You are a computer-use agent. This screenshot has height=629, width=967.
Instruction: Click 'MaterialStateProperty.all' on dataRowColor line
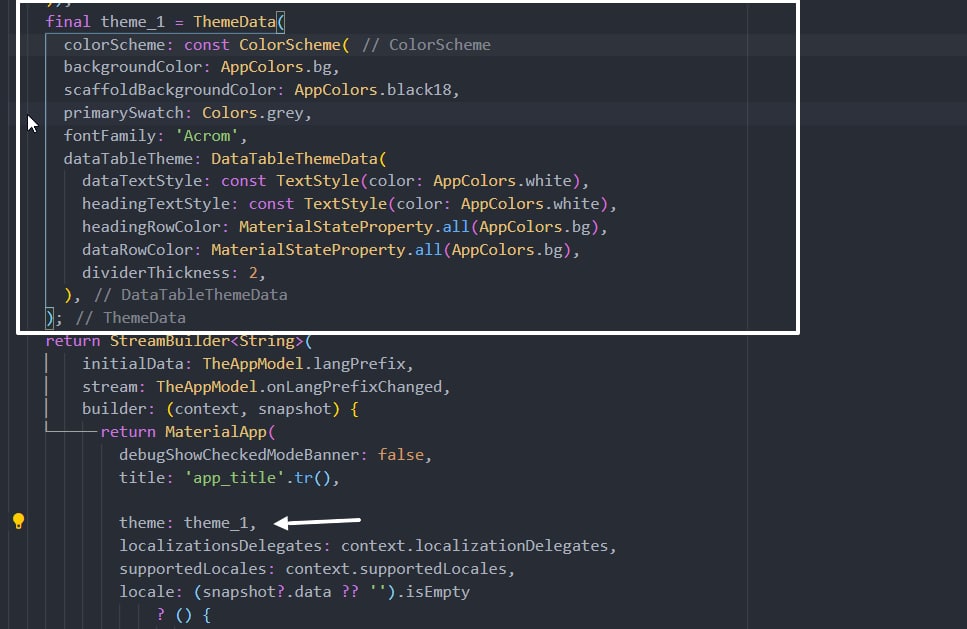click(x=326, y=250)
